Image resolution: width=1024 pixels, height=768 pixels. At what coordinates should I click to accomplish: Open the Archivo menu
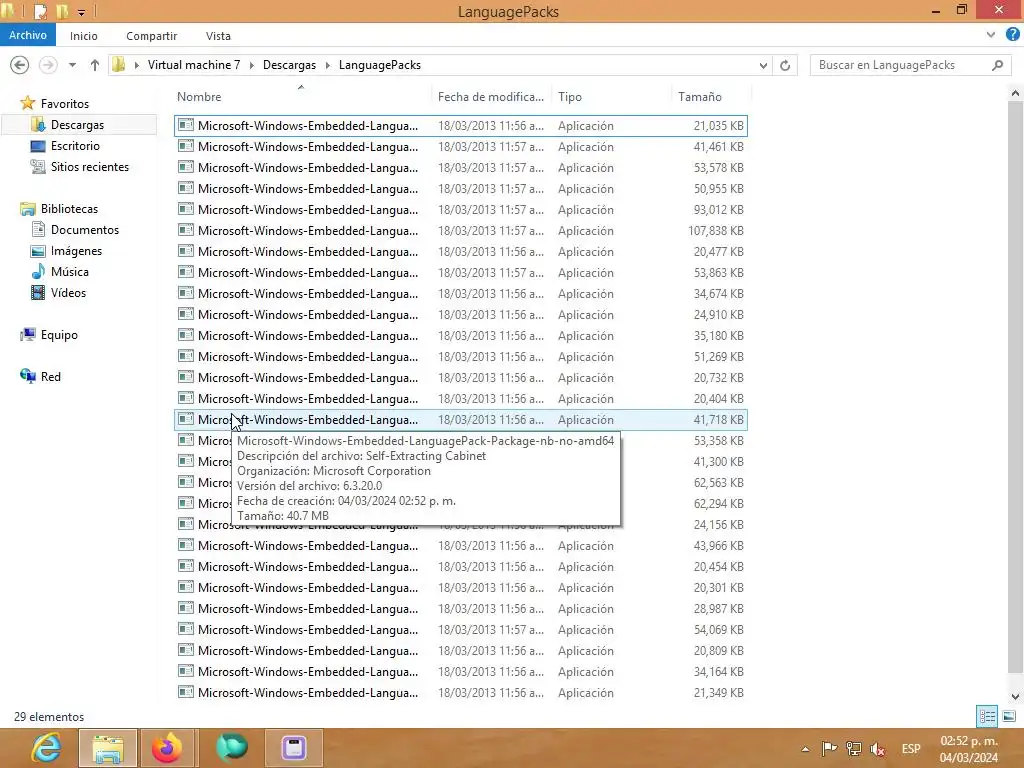tap(27, 35)
